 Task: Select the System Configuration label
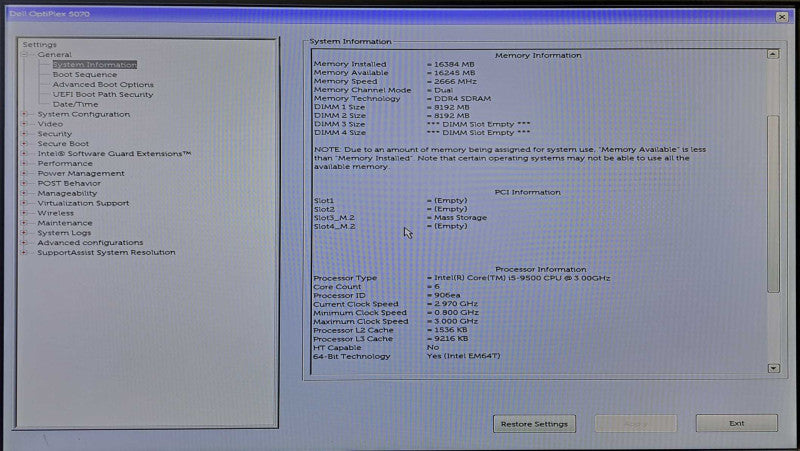[x=84, y=114]
